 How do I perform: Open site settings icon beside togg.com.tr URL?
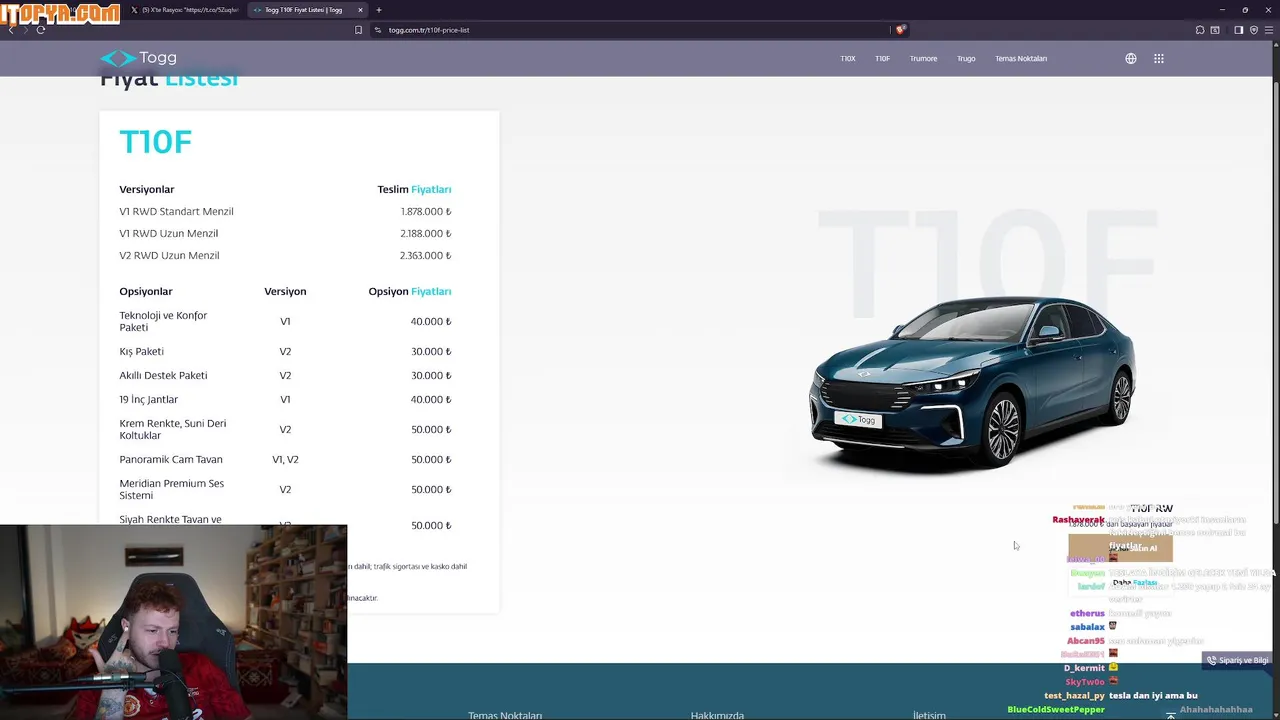click(378, 30)
